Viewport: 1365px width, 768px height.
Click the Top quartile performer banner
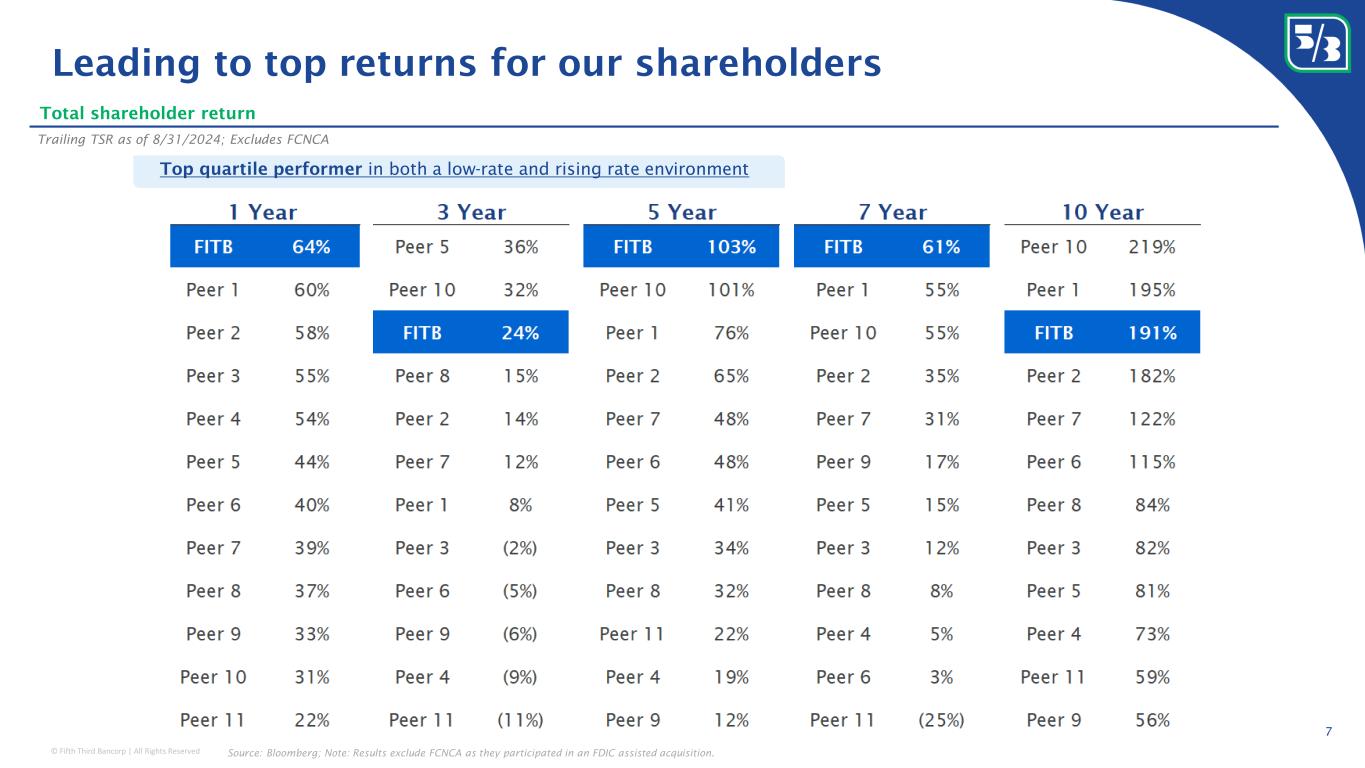coord(455,169)
